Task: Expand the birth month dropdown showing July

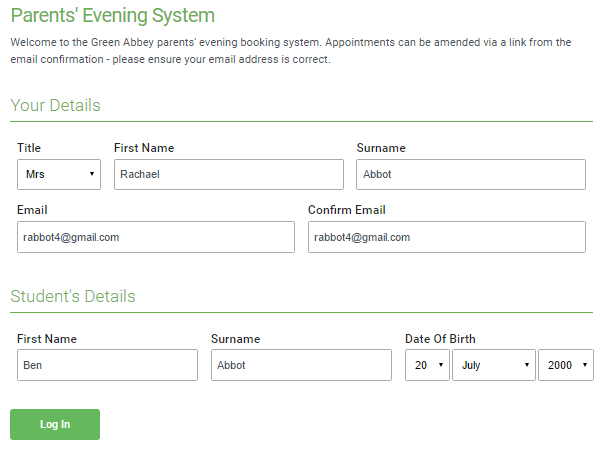Action: click(x=494, y=365)
